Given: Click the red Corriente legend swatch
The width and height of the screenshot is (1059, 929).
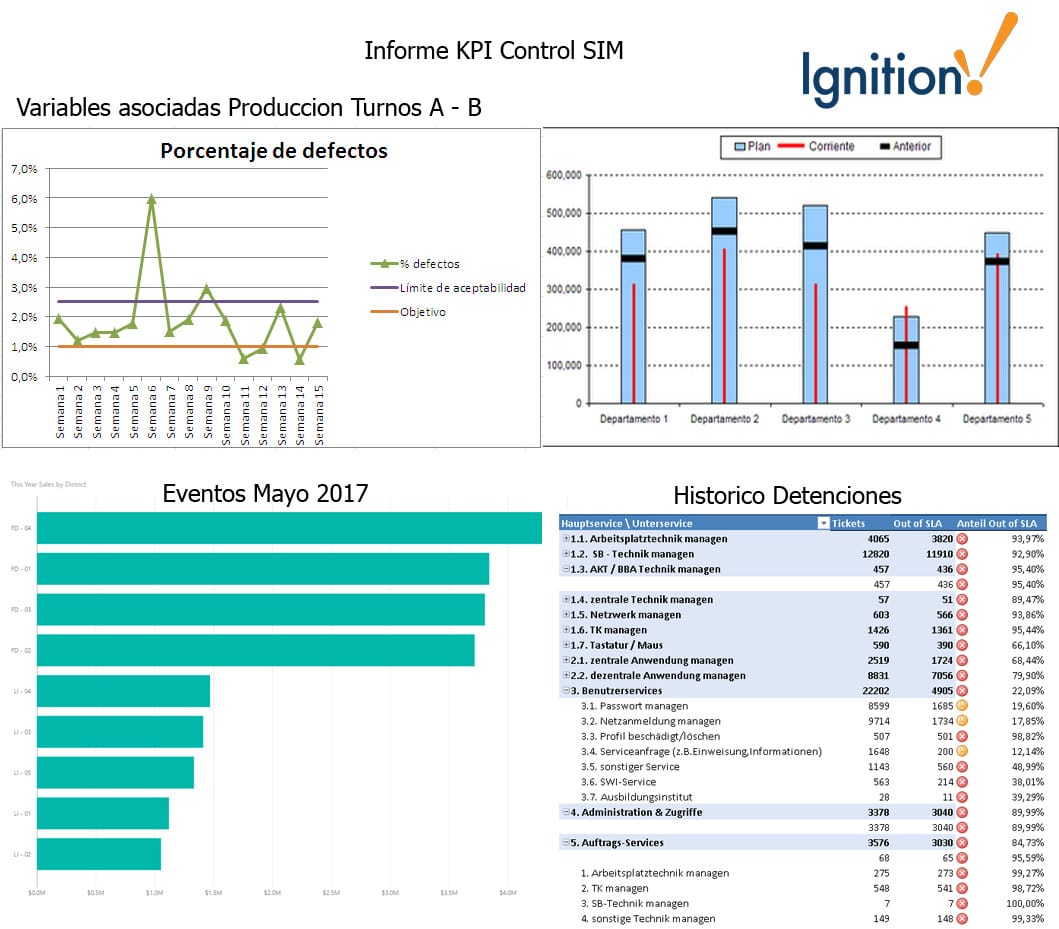Looking at the screenshot, I should pos(791,147).
